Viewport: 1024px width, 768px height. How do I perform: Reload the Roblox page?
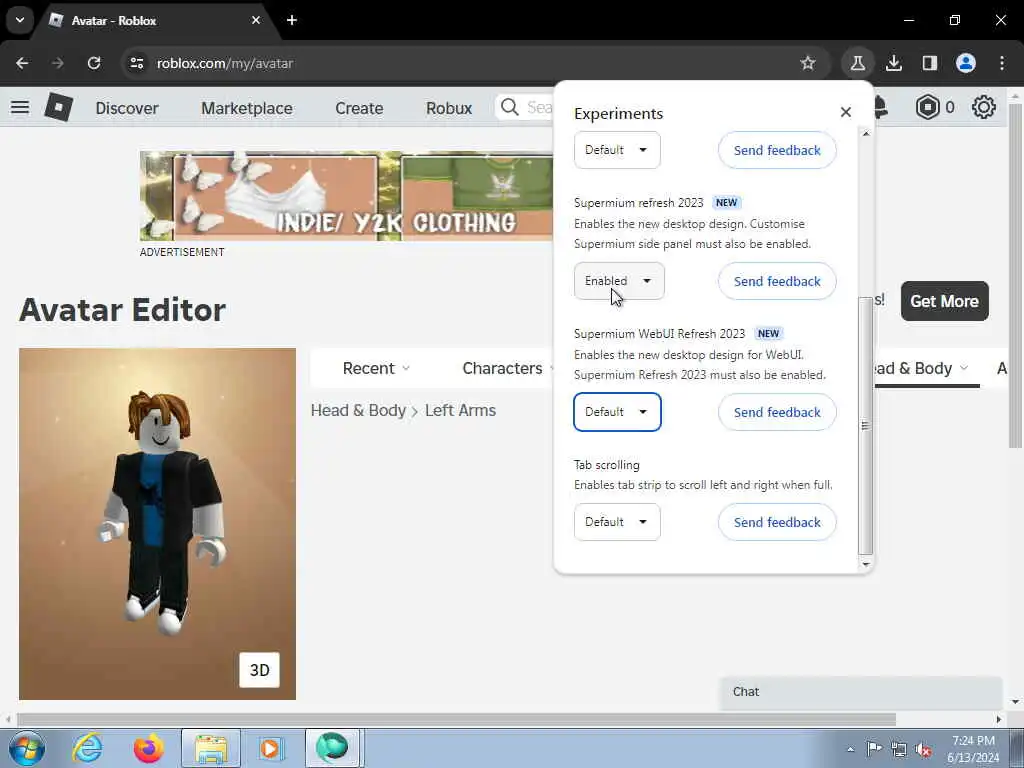(x=94, y=63)
